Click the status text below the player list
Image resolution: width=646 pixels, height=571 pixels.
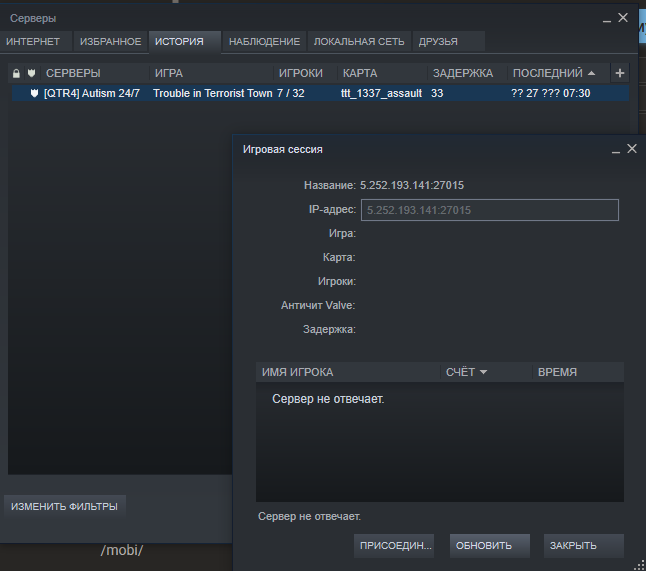[309, 517]
